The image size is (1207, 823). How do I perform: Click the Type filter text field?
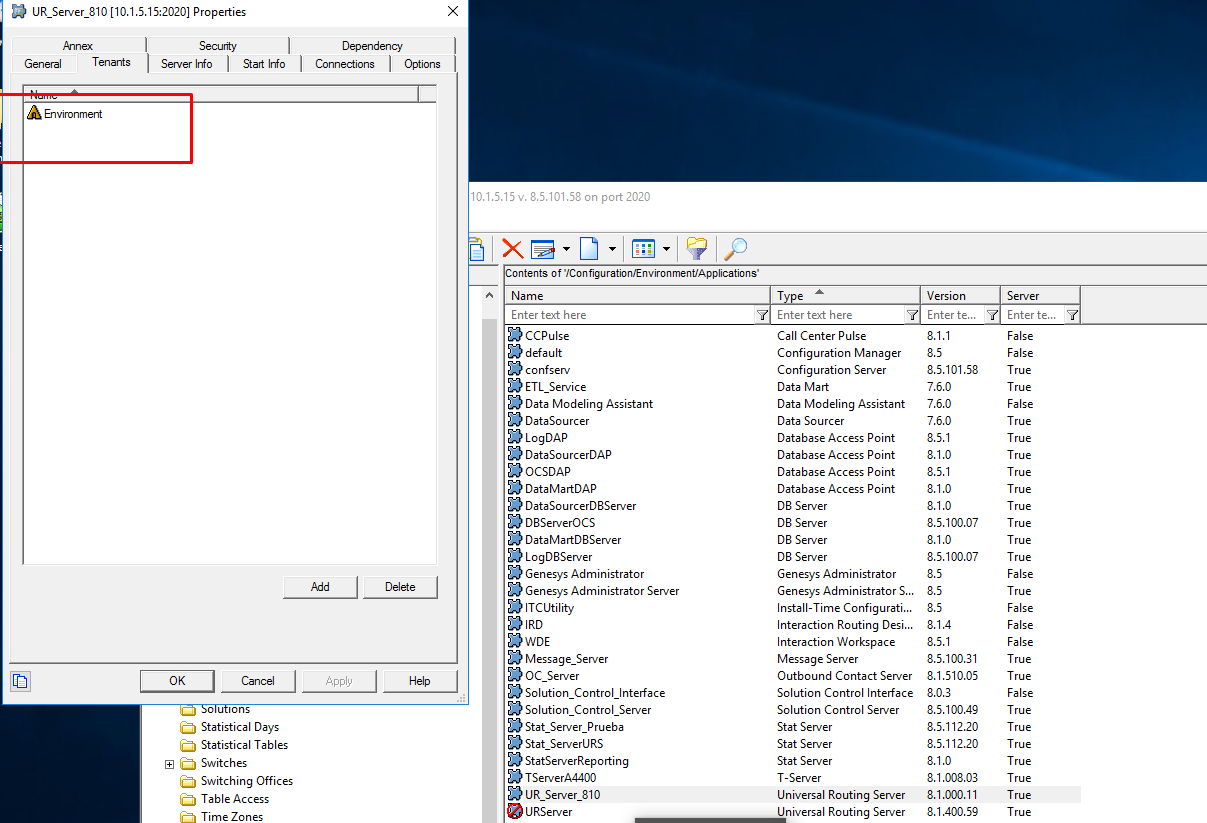tap(839, 315)
